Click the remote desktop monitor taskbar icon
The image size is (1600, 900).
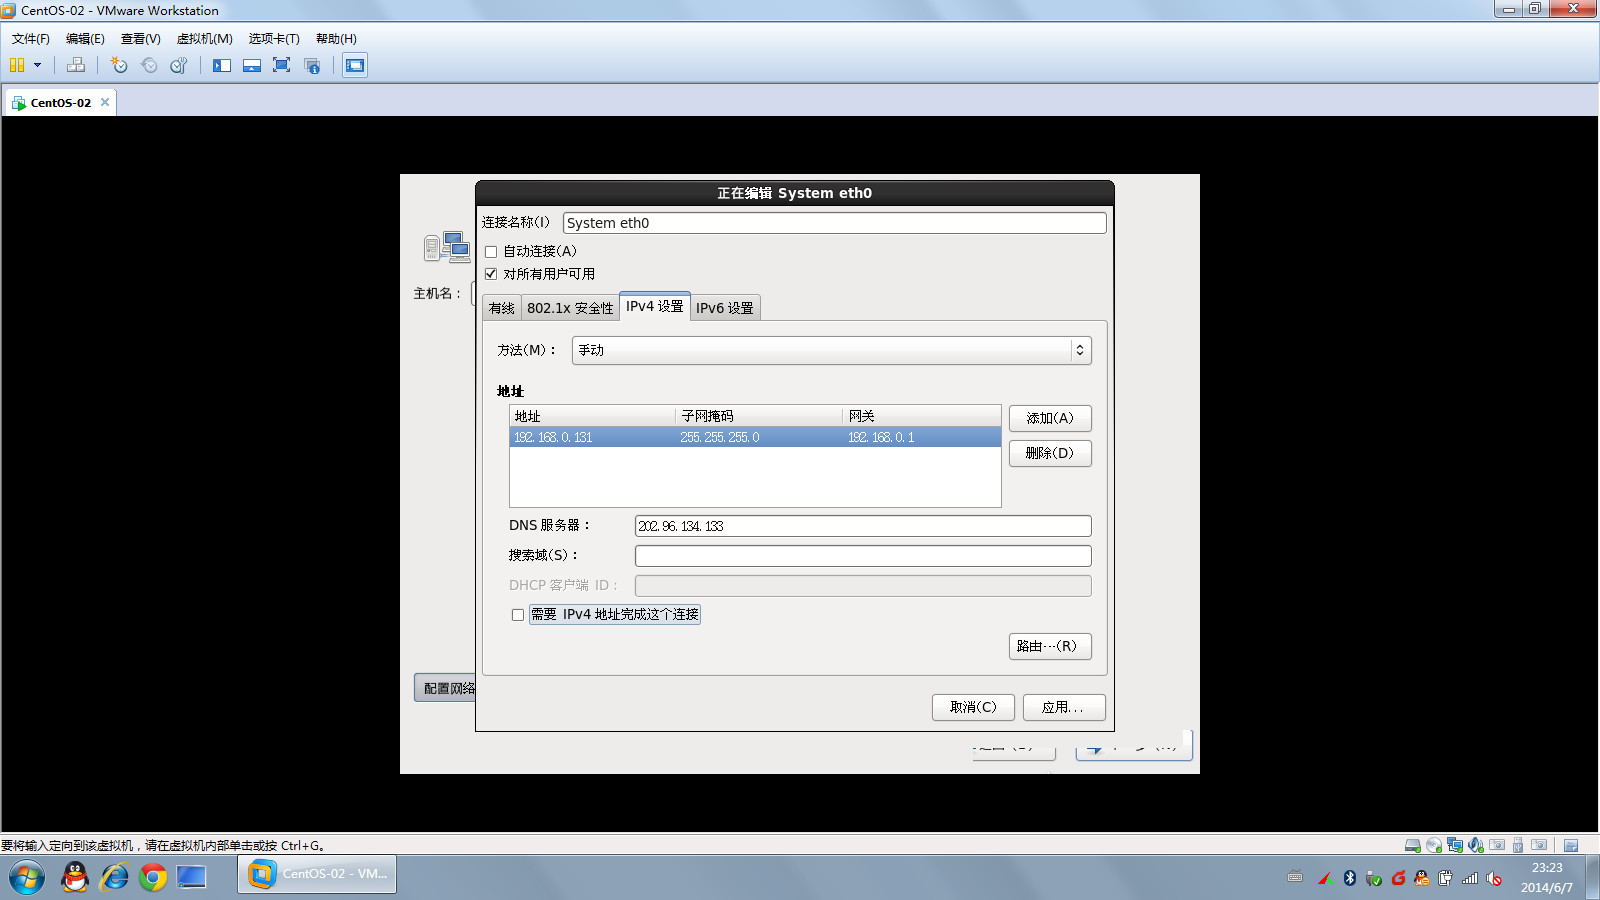[191, 877]
